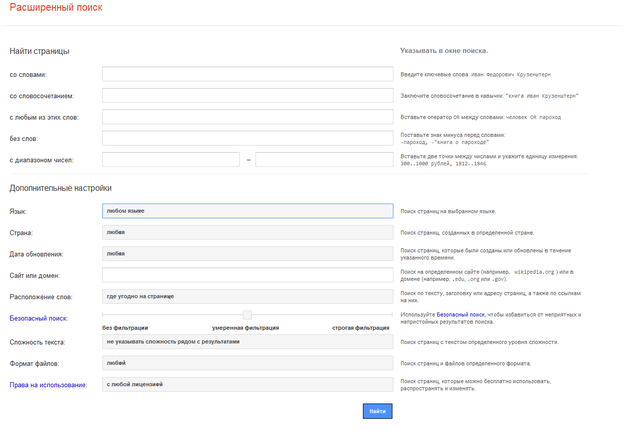Click the first number range field
This screenshot has height=431, width=624.
(x=170, y=159)
